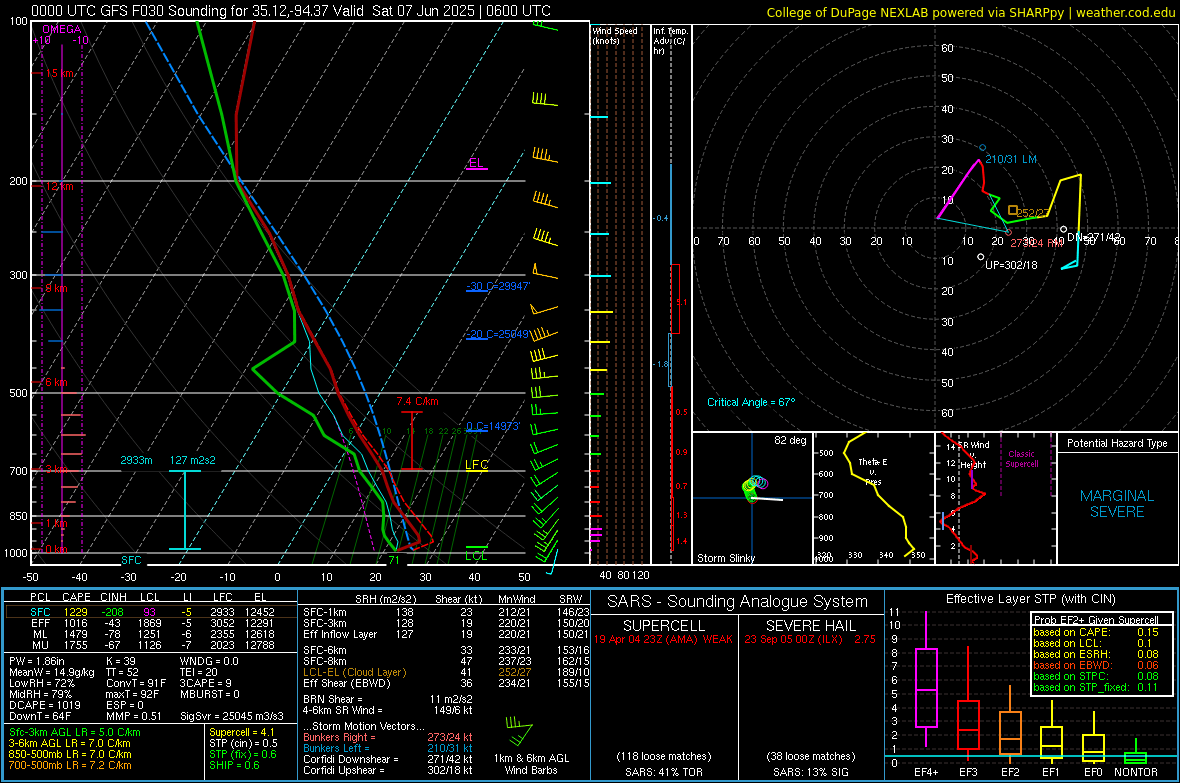Click the '19 Apr 04 23Z (AMA) WEAK' analogue
This screenshot has height=783, width=1180.
[x=663, y=639]
